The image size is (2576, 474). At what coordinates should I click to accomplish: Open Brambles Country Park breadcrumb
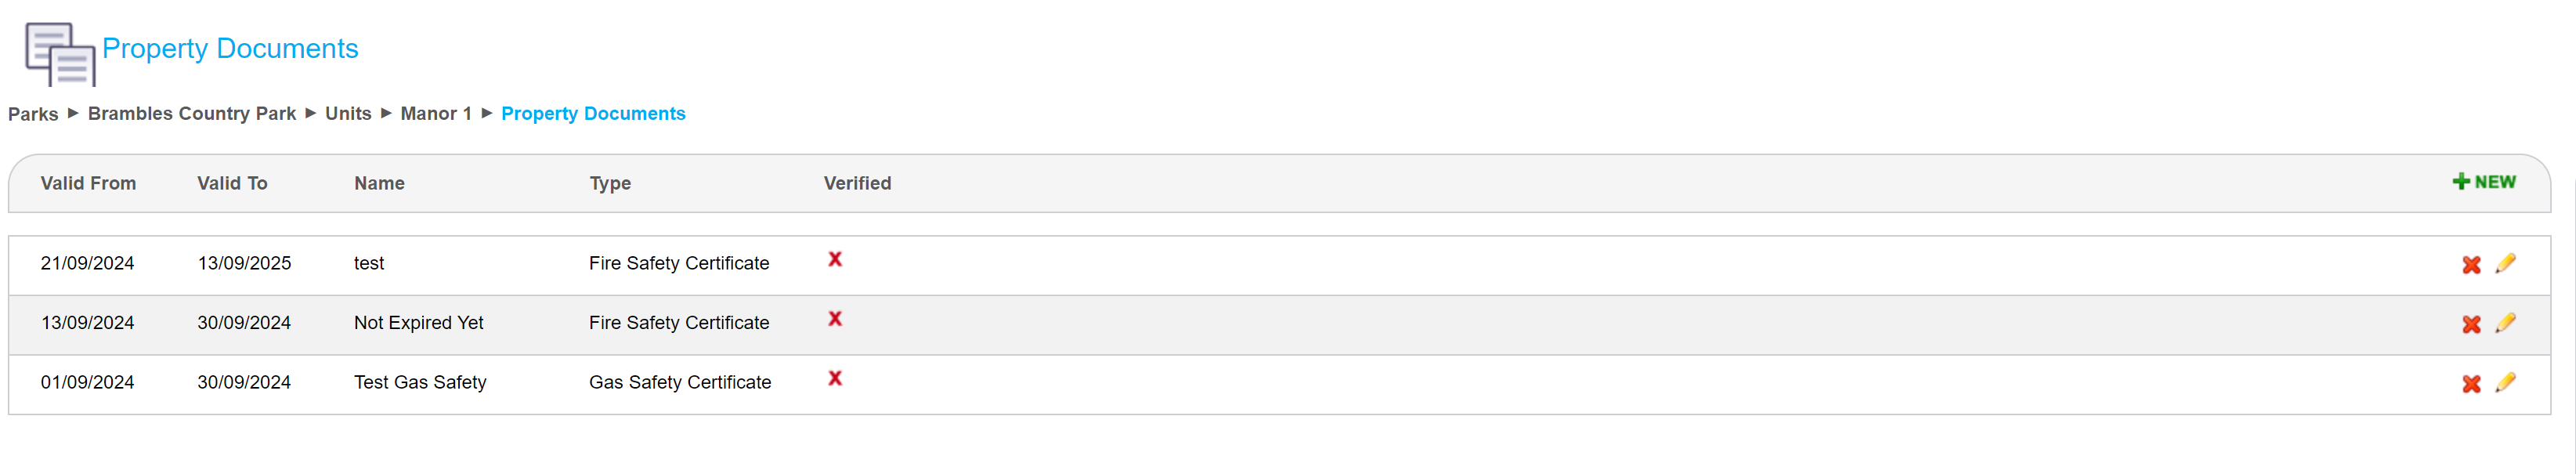(191, 114)
